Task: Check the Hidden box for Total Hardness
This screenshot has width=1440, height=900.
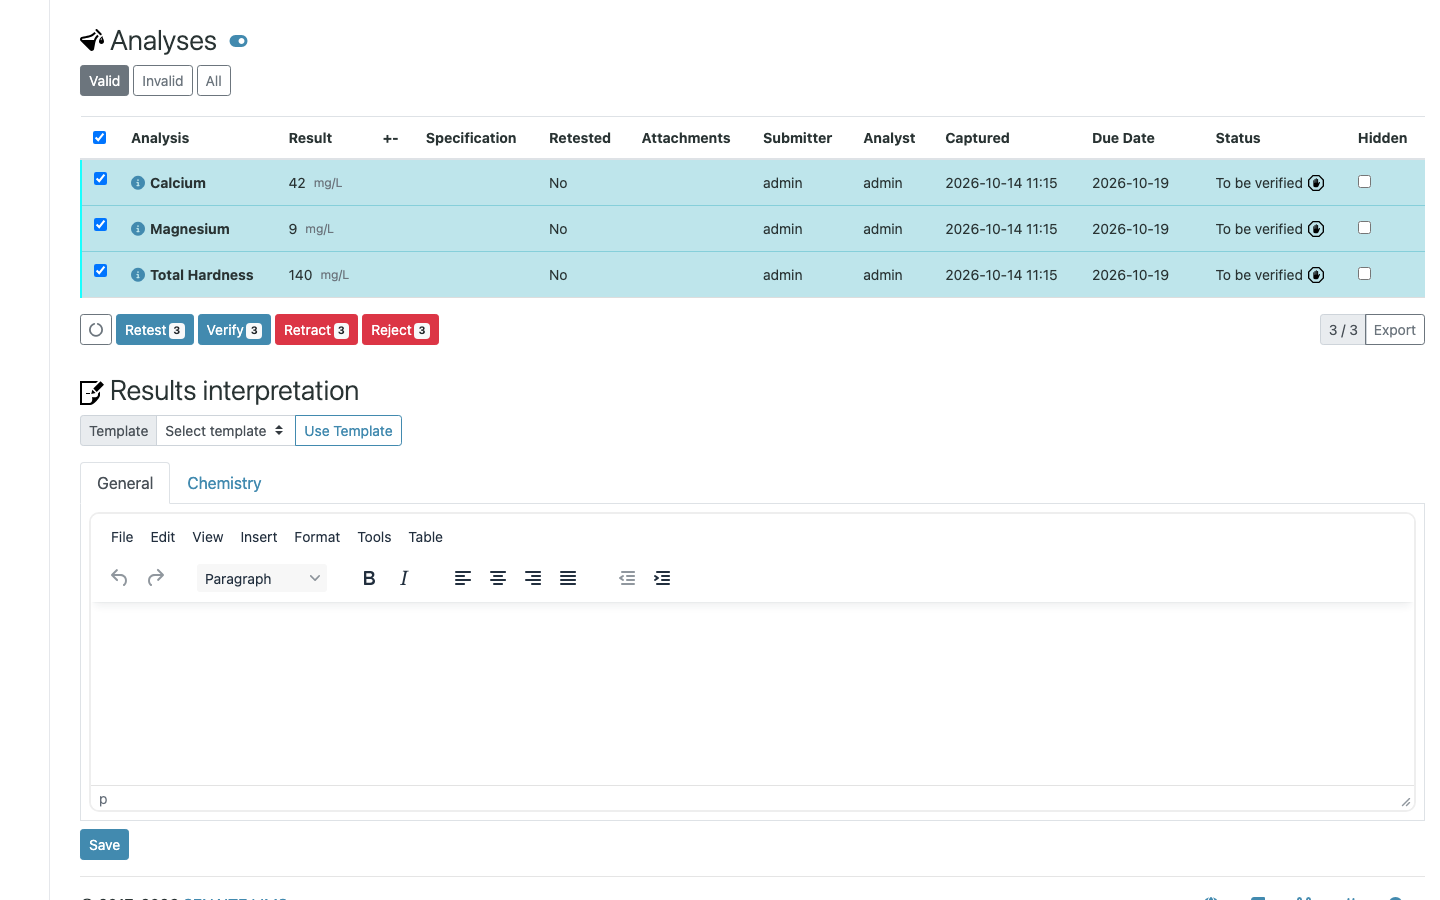Action: coord(1364,274)
